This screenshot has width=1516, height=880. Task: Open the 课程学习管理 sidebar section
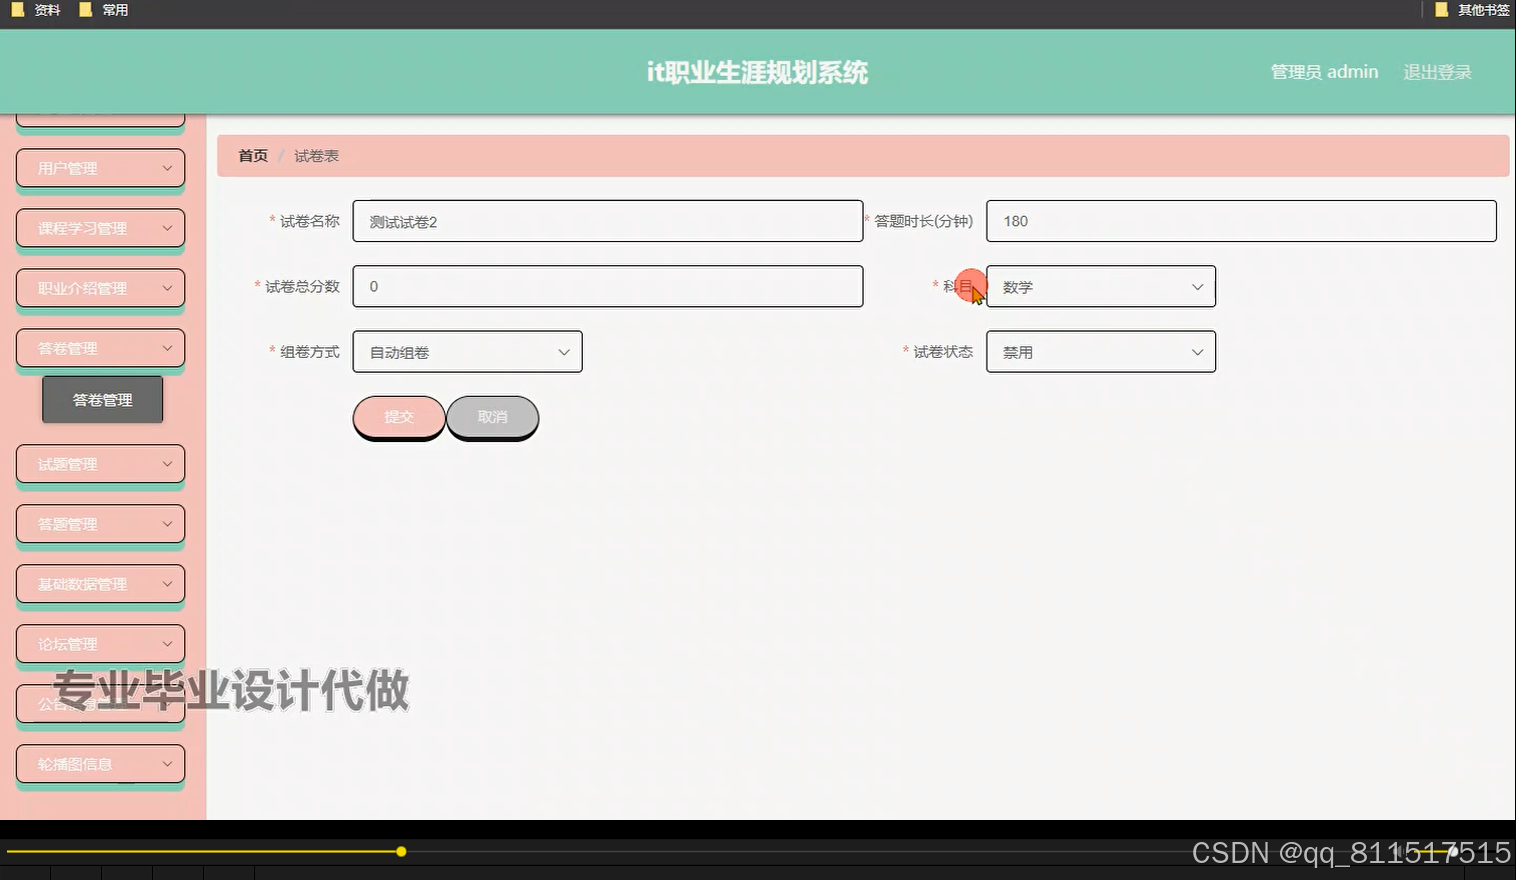pyautogui.click(x=99, y=227)
